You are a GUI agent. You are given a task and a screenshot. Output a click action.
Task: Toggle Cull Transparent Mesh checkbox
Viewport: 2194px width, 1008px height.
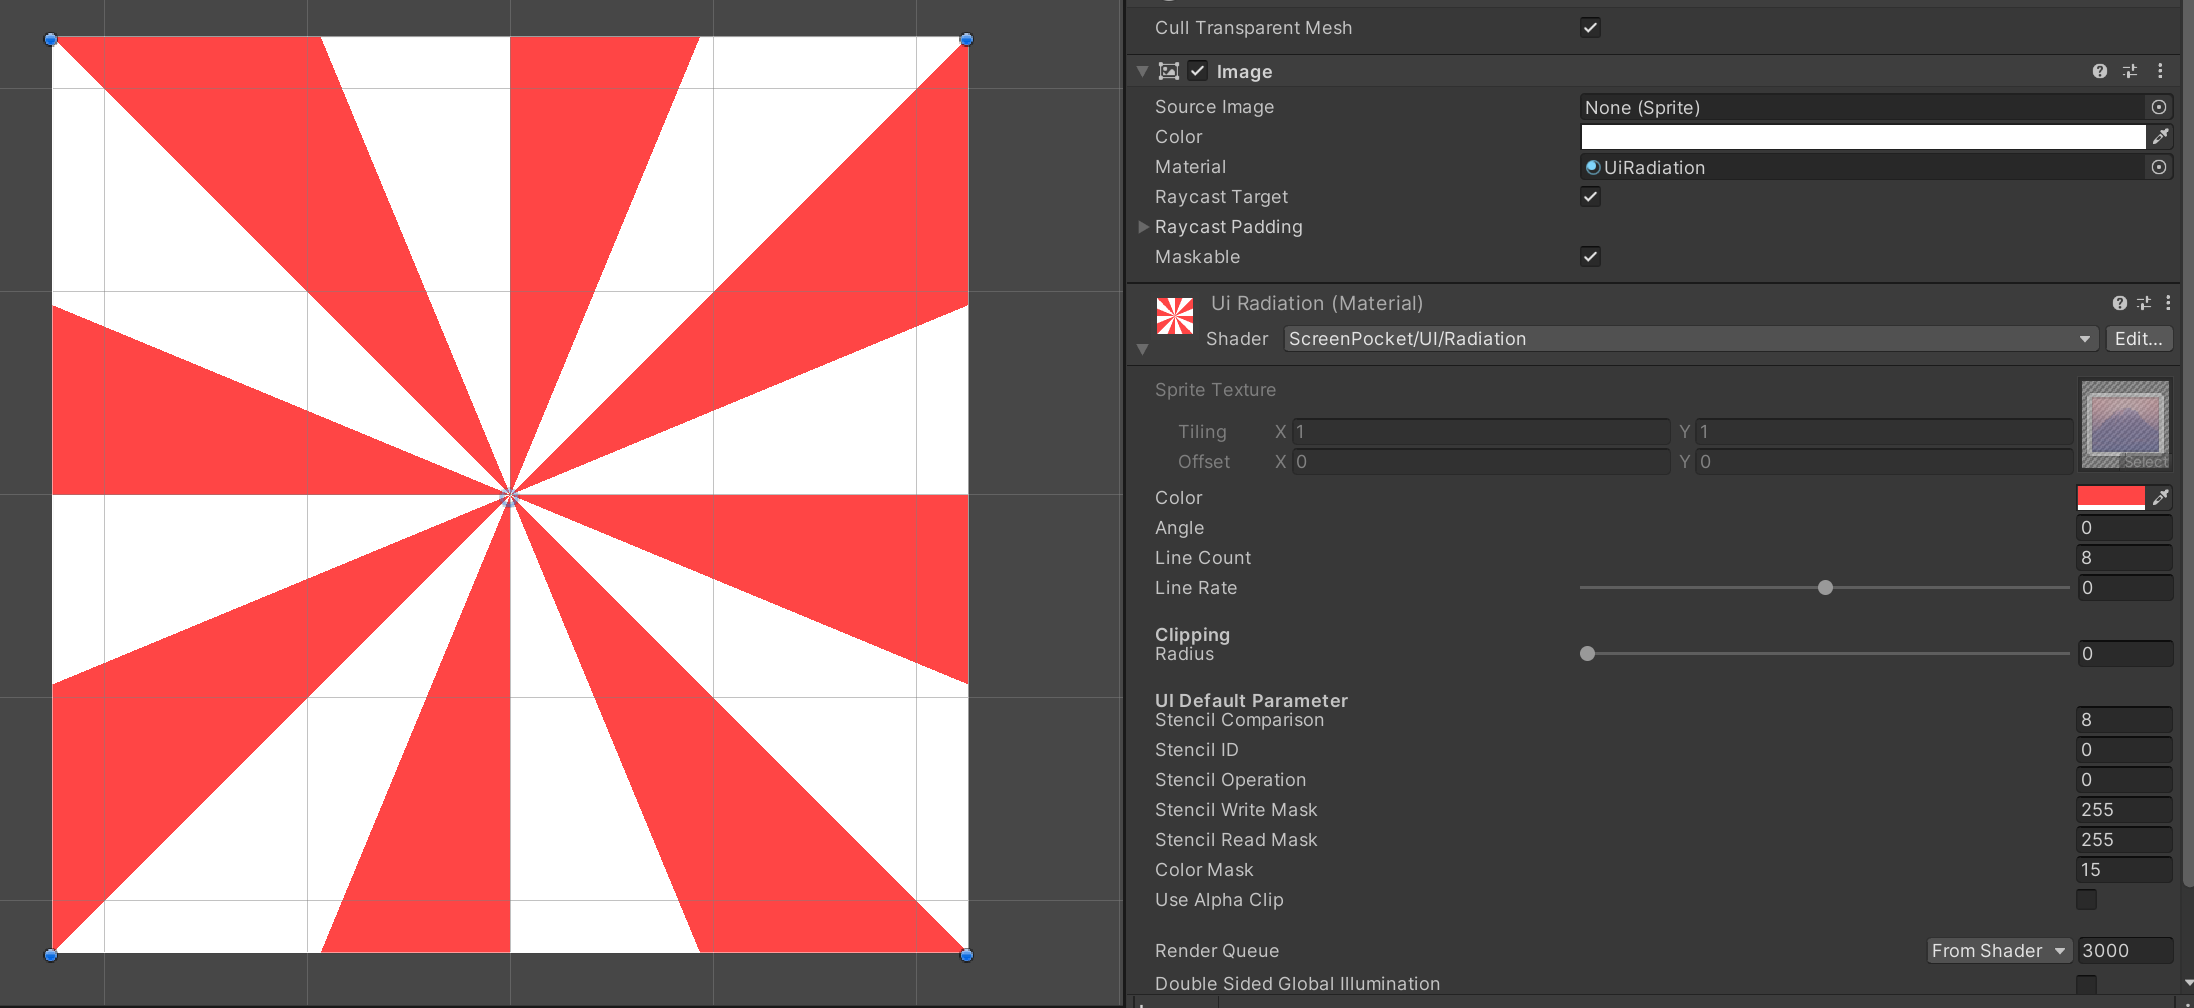[x=1590, y=27]
